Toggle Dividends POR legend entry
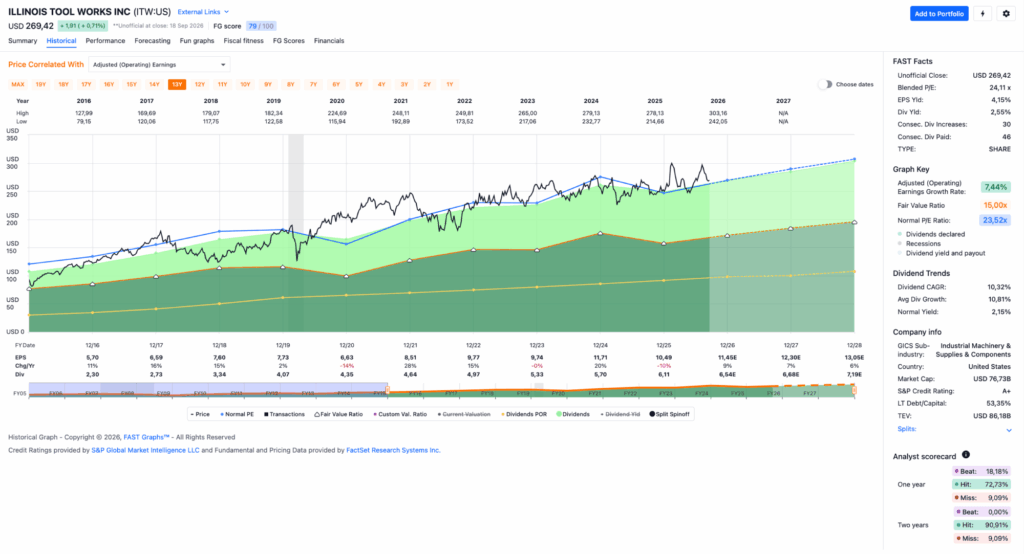The image size is (1024, 554). tap(524, 414)
